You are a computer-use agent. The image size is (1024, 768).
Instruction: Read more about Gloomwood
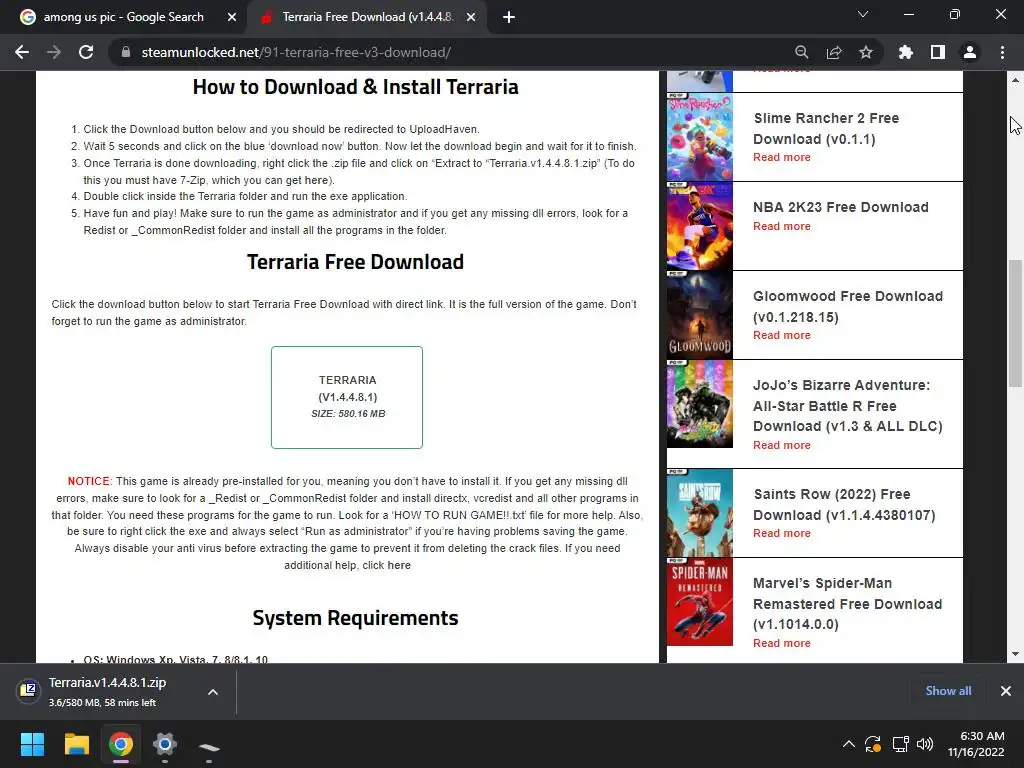tap(782, 335)
